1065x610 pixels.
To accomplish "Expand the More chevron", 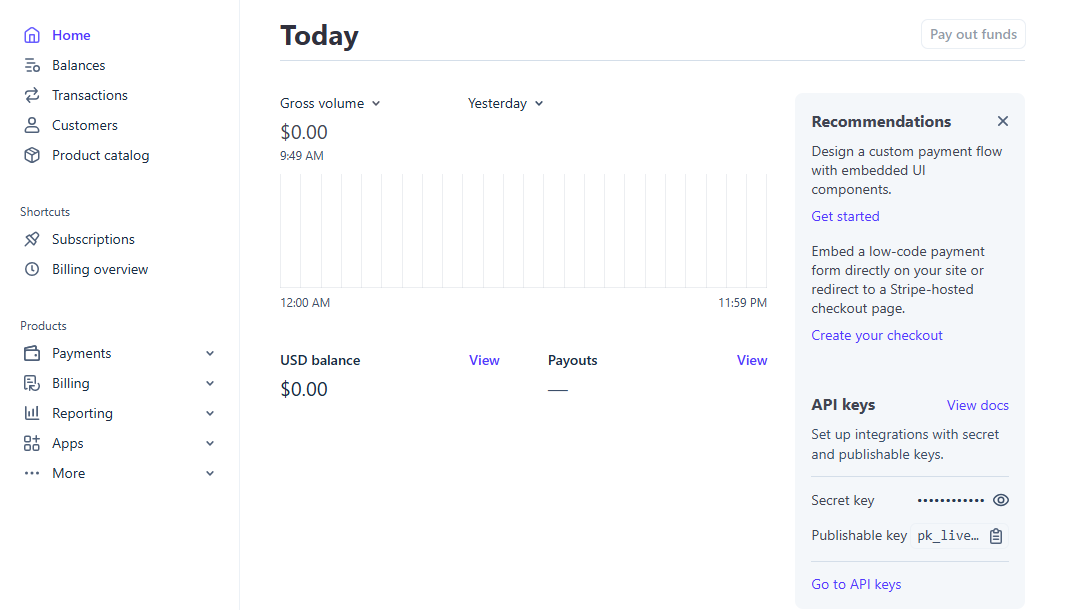I will (x=210, y=473).
